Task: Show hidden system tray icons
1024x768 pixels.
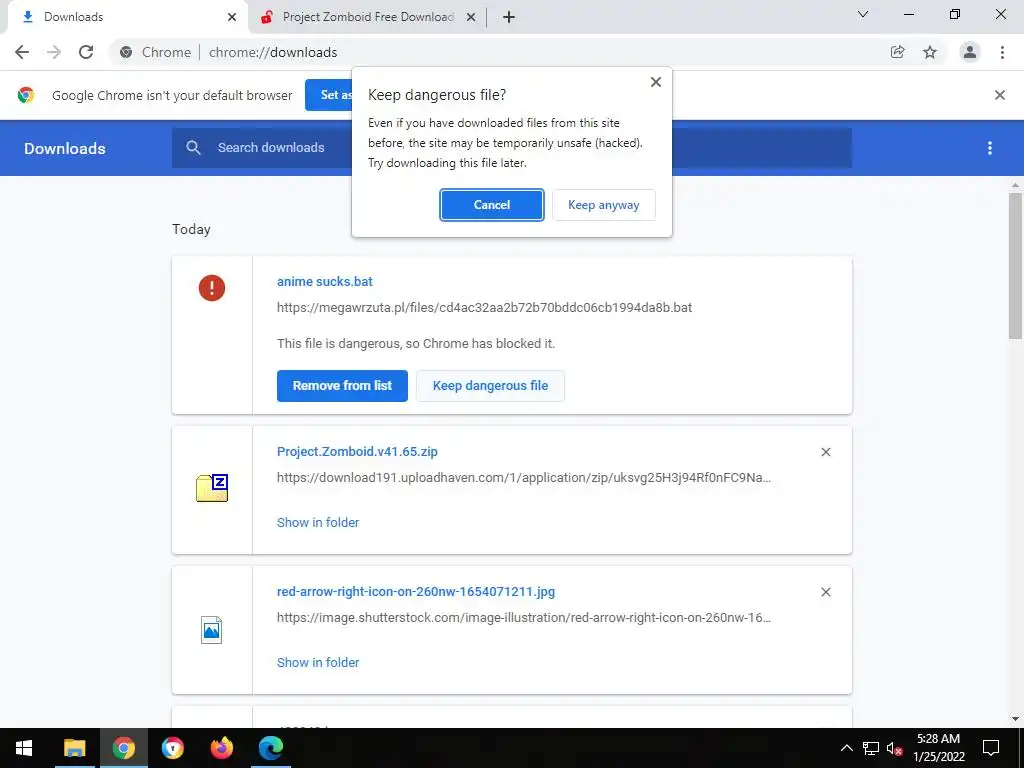Action: click(846, 748)
